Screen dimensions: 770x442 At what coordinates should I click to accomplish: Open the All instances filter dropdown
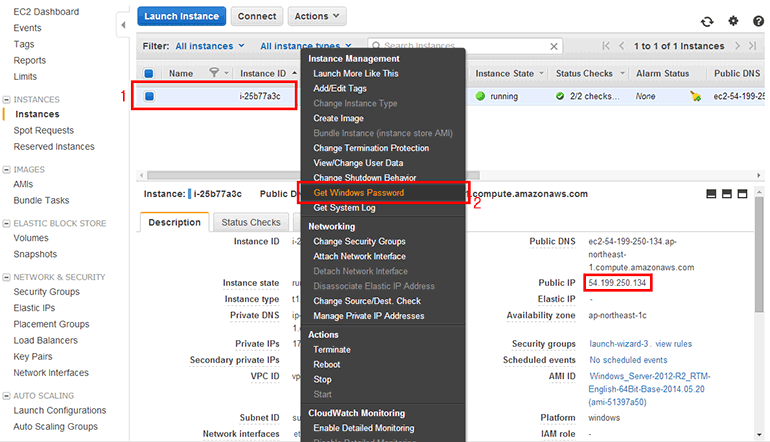210,46
